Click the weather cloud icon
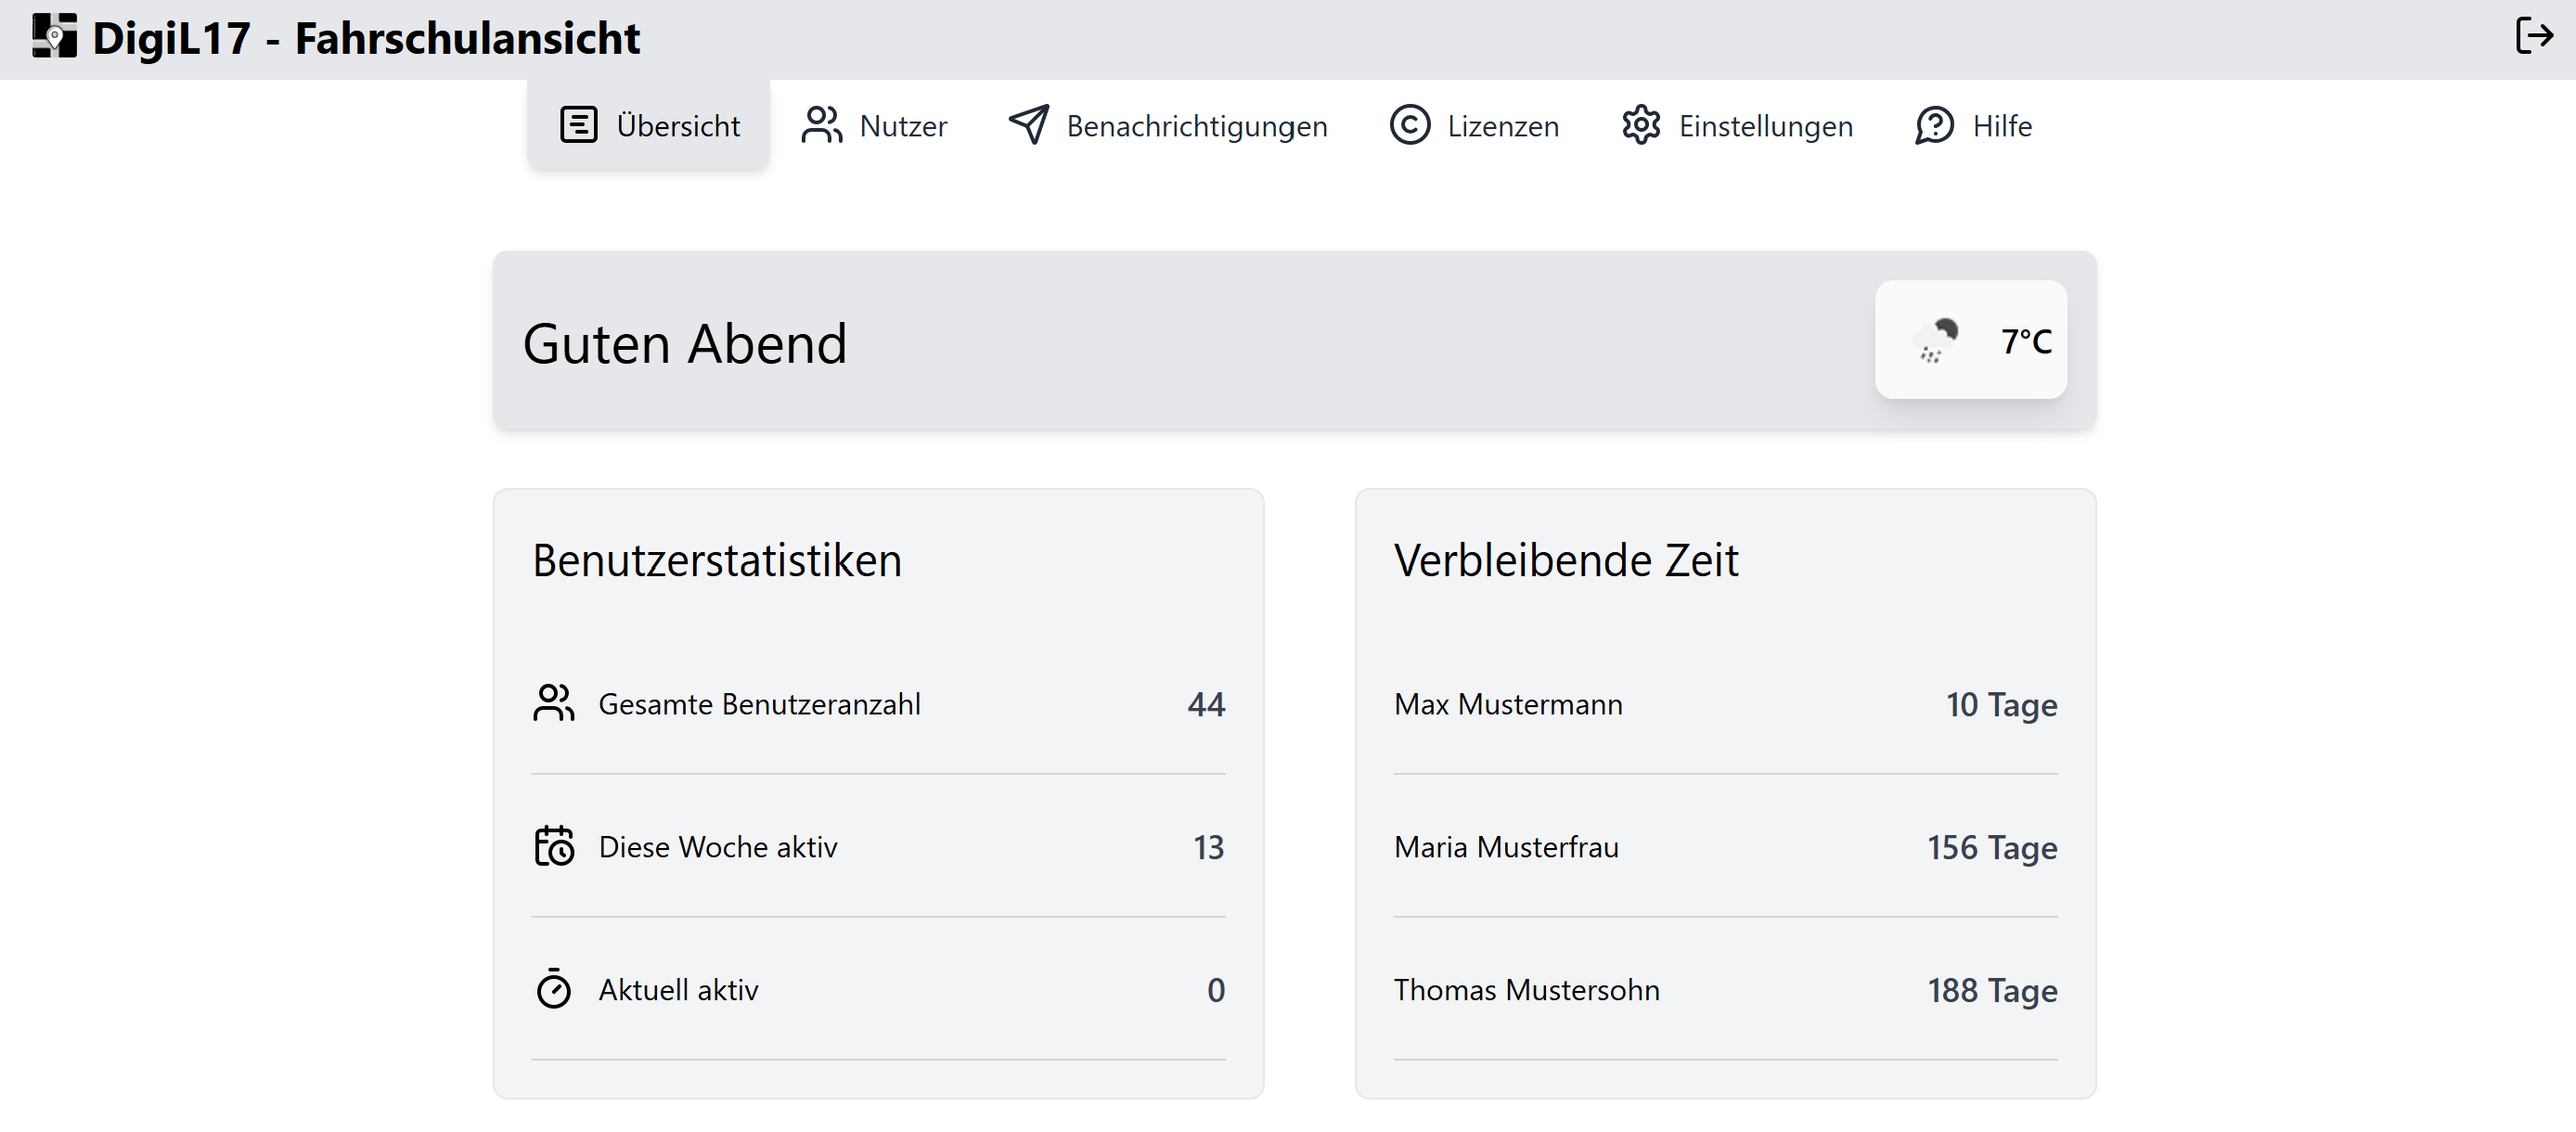 coord(1935,341)
